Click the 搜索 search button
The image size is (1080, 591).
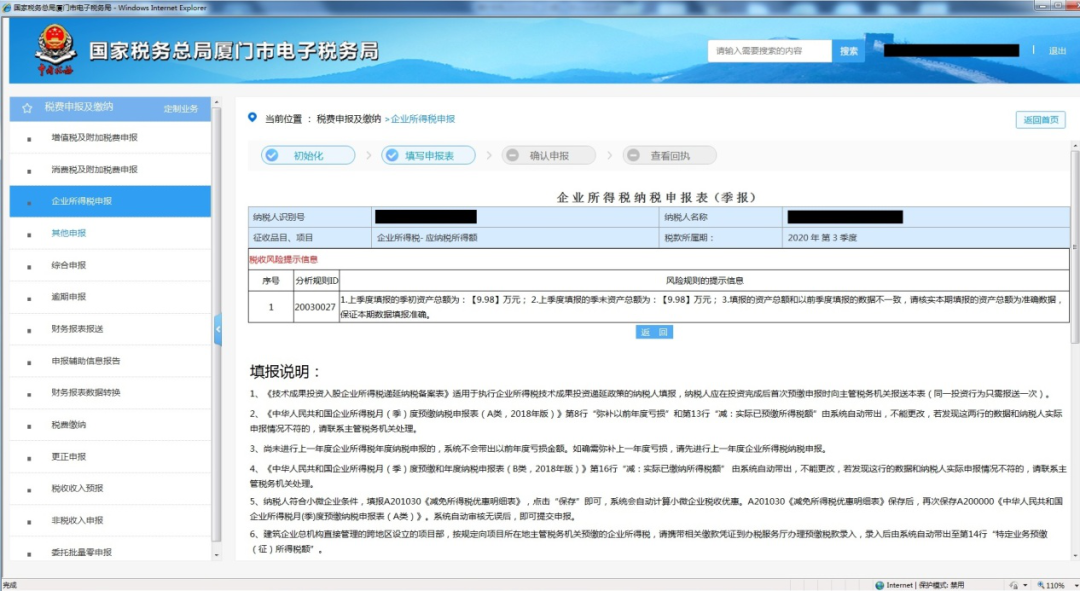(x=849, y=51)
